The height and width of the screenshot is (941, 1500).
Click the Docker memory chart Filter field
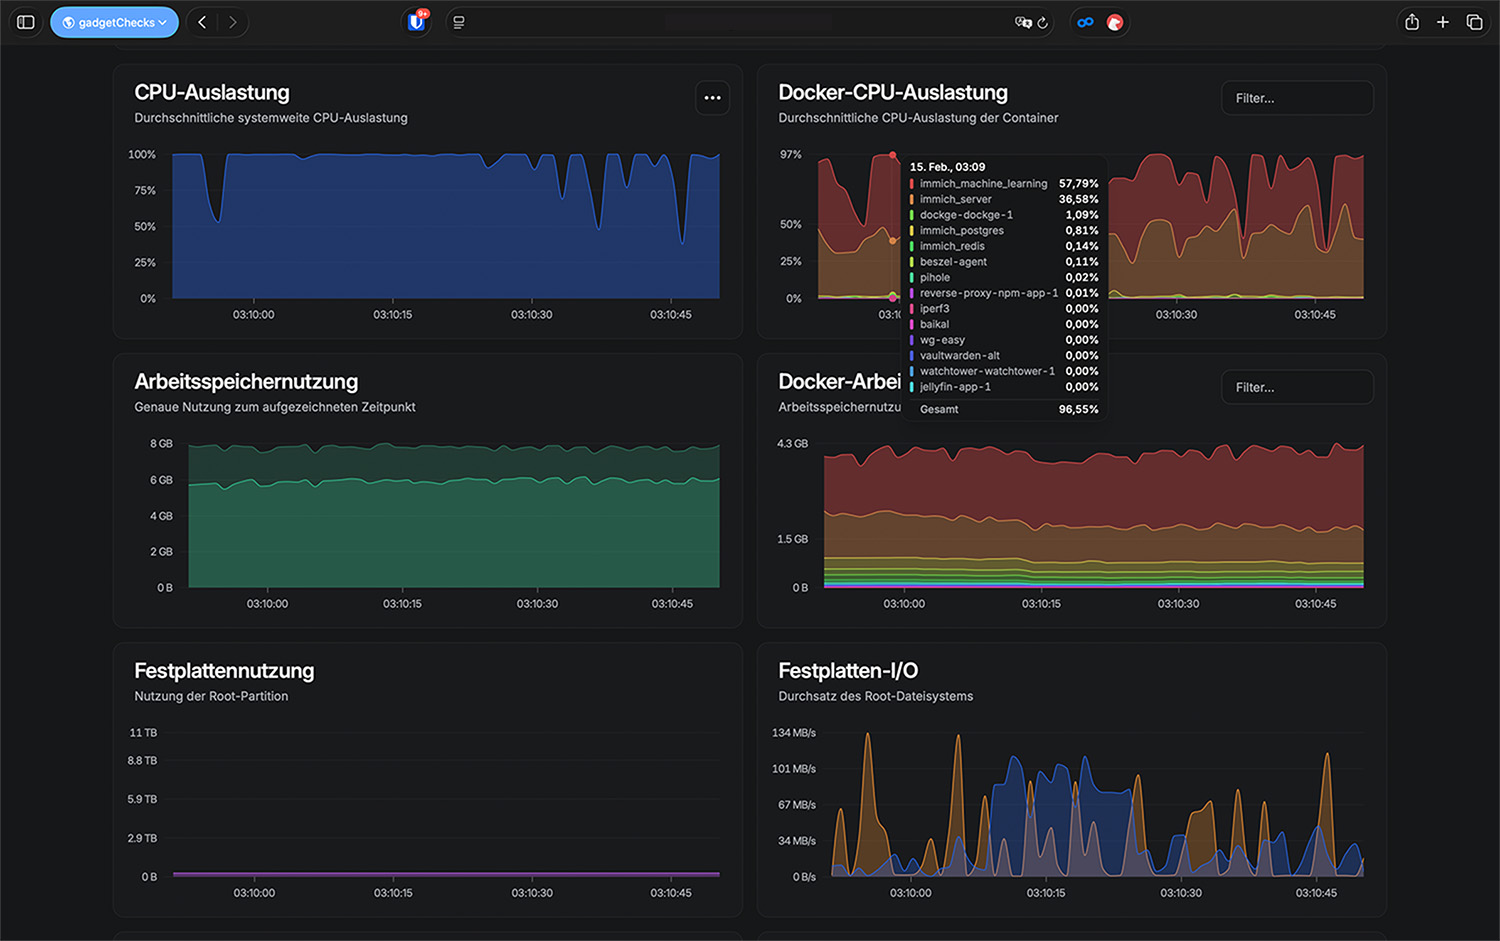(1296, 387)
